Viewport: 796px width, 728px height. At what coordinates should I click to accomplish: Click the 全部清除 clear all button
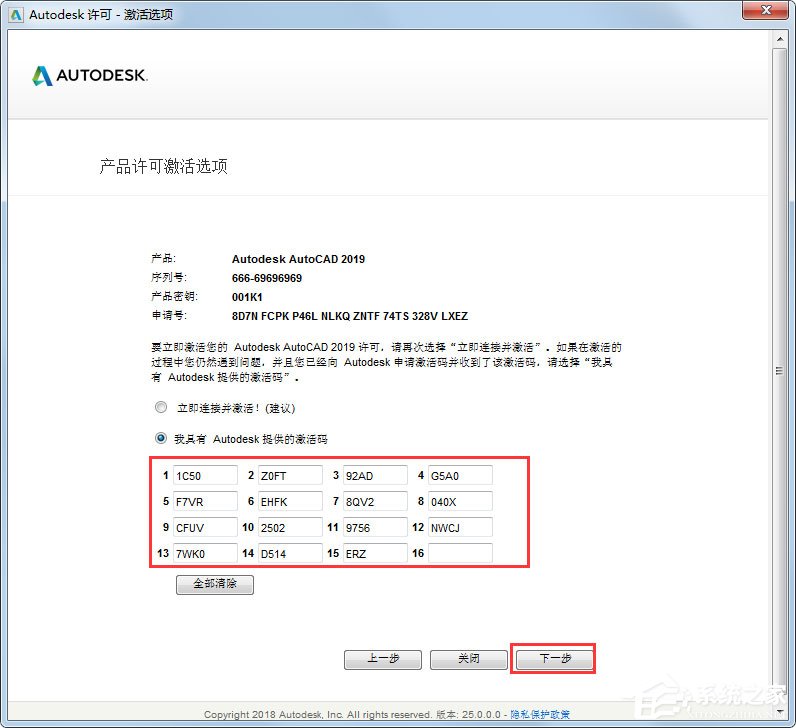(215, 584)
